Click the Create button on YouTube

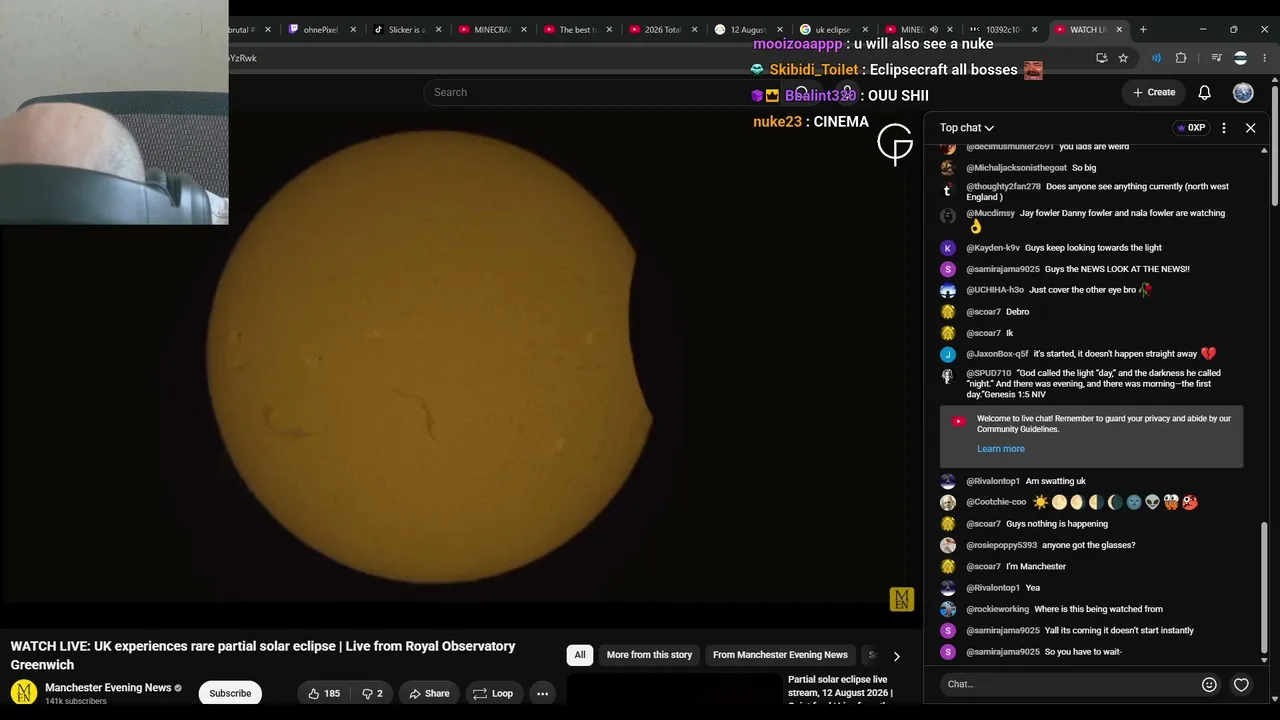coord(1154,92)
